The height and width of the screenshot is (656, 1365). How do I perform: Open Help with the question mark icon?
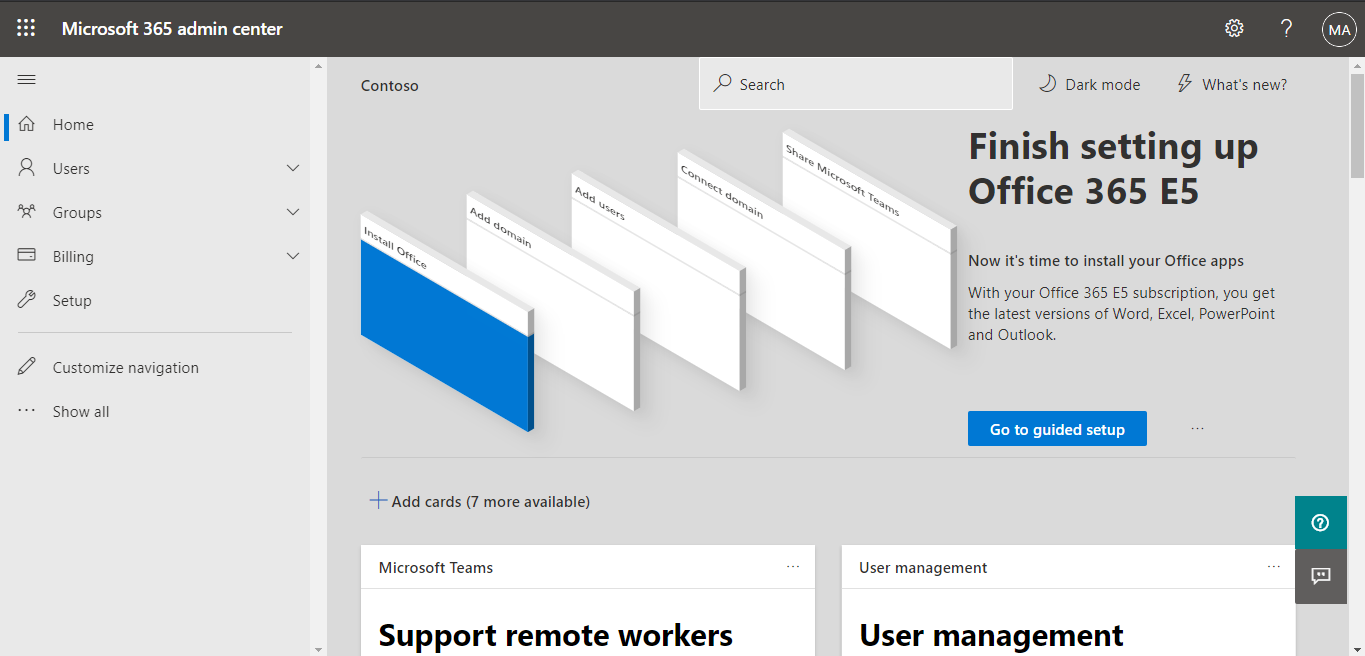(1286, 28)
